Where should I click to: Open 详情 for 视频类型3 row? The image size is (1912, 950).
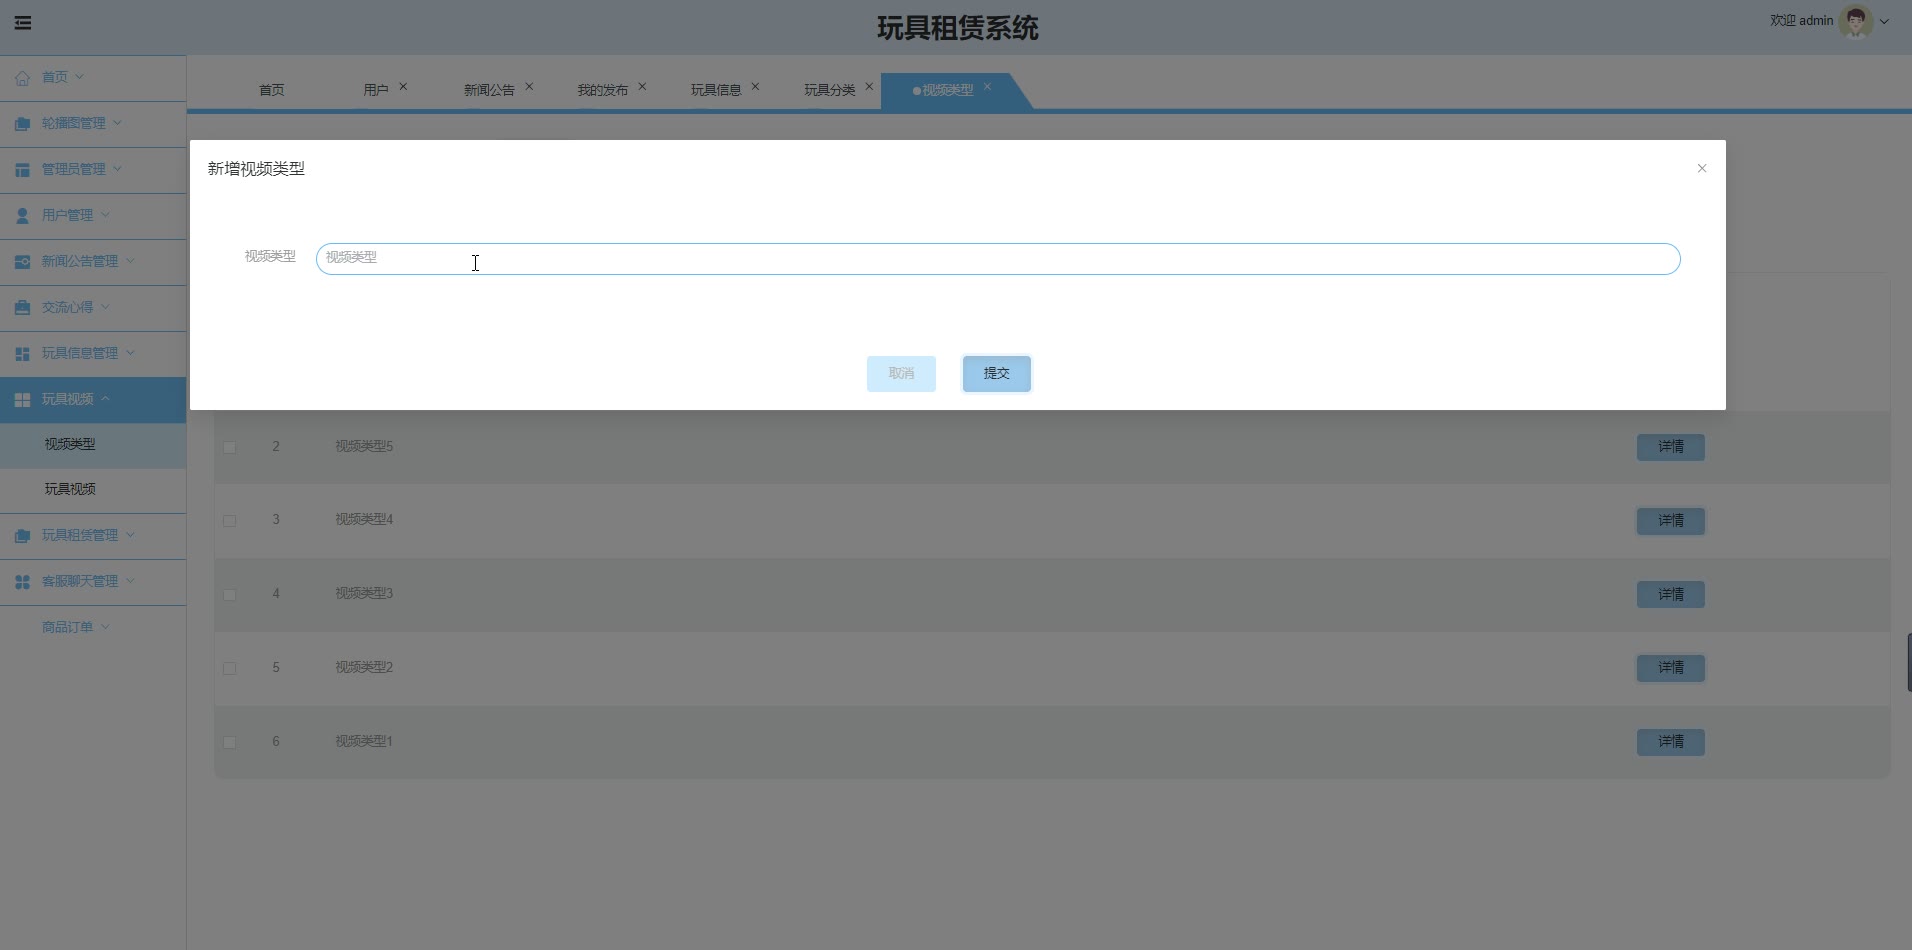point(1670,595)
